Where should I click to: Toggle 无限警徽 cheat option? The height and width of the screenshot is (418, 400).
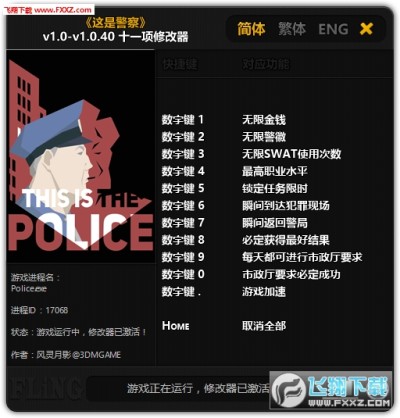click(264, 137)
